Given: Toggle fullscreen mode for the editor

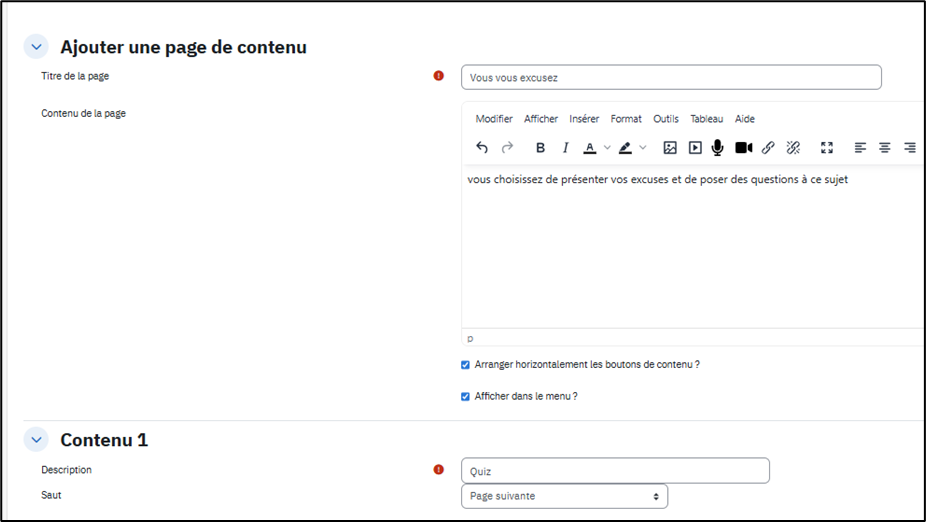Looking at the screenshot, I should (827, 148).
